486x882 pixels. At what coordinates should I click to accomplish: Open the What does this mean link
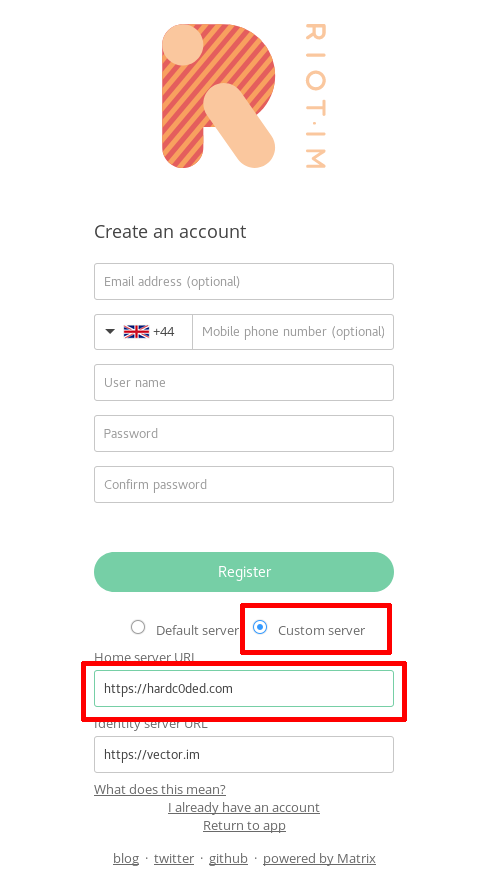(160, 789)
